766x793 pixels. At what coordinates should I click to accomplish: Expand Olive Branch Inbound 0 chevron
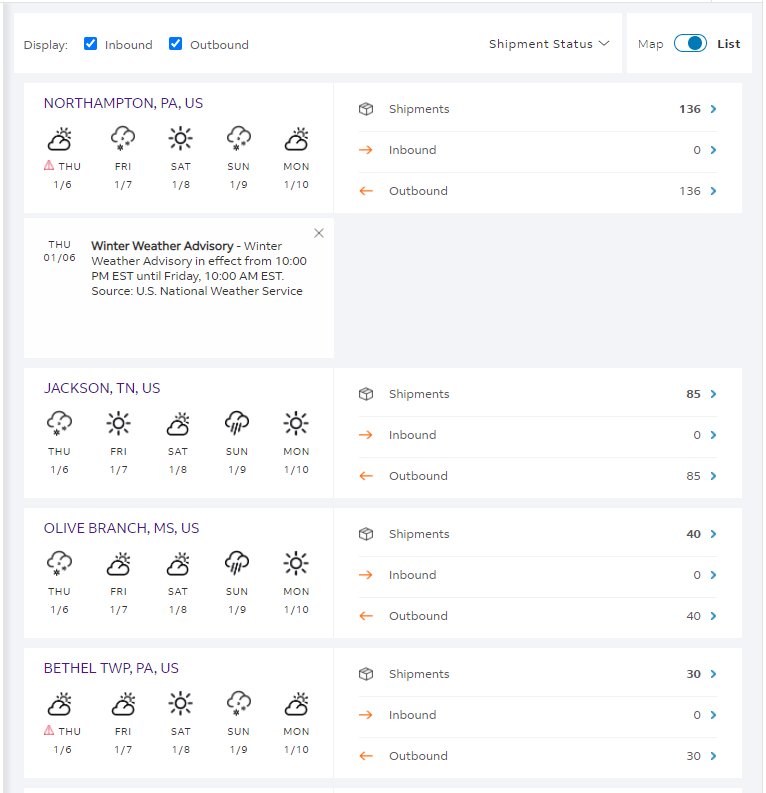[x=713, y=575]
